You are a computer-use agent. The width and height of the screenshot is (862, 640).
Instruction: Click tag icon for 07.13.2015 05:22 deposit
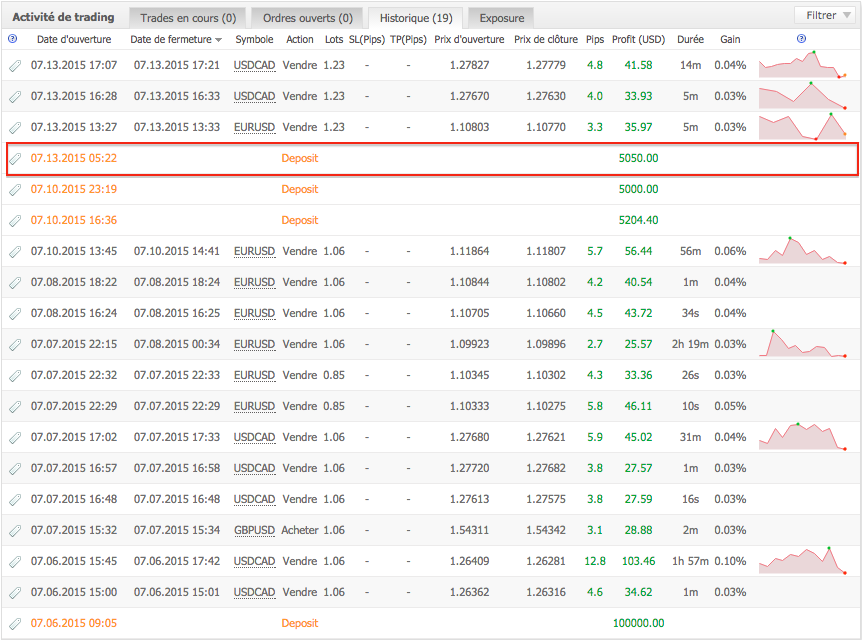(x=15, y=159)
